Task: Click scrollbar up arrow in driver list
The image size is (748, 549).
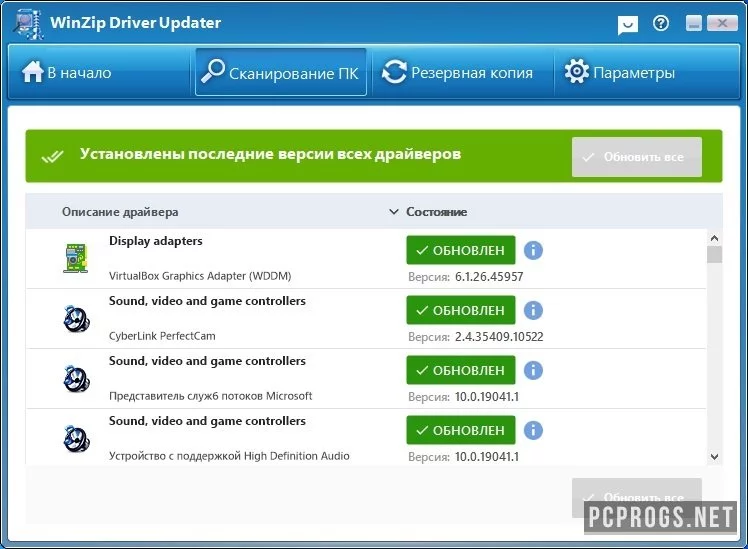Action: click(x=714, y=238)
